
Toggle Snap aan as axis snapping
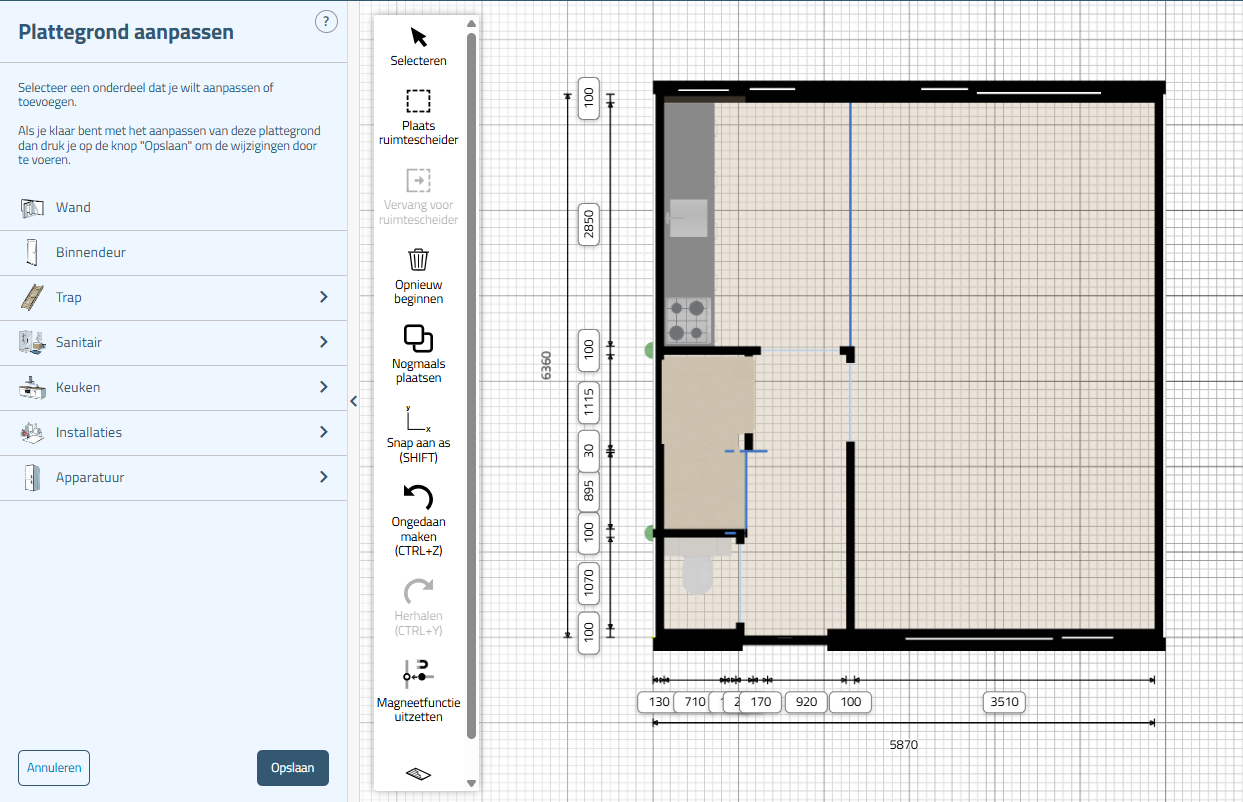[x=418, y=420]
